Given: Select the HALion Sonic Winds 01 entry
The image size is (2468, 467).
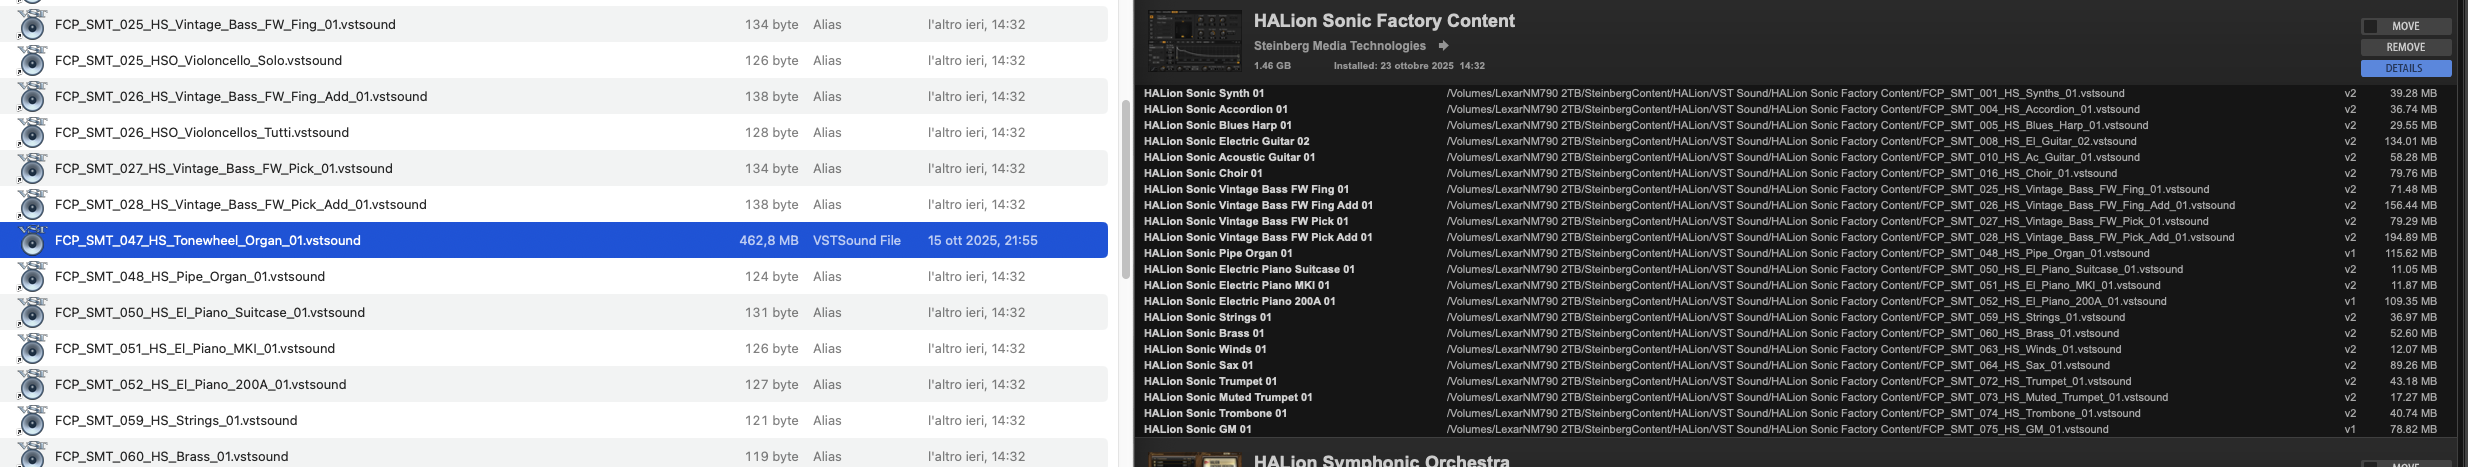Looking at the screenshot, I should pos(1205,349).
